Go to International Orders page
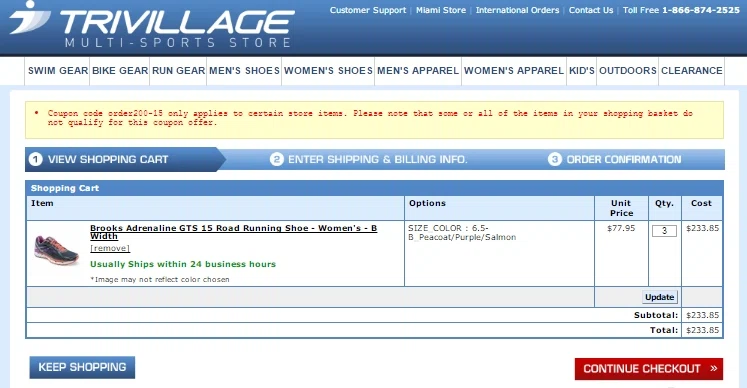 coord(517,10)
